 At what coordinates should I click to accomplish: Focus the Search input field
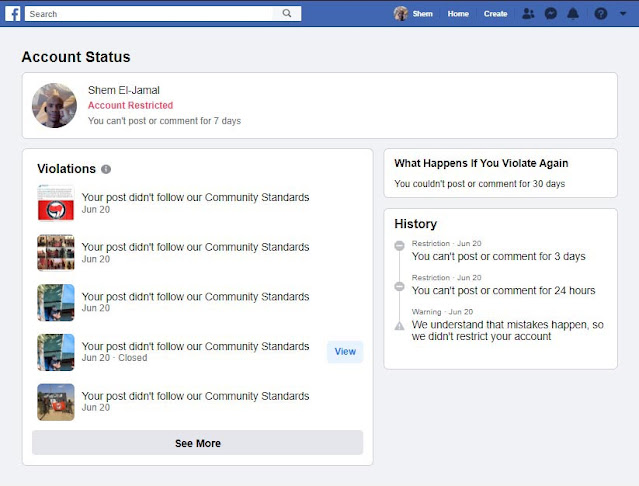tap(150, 13)
